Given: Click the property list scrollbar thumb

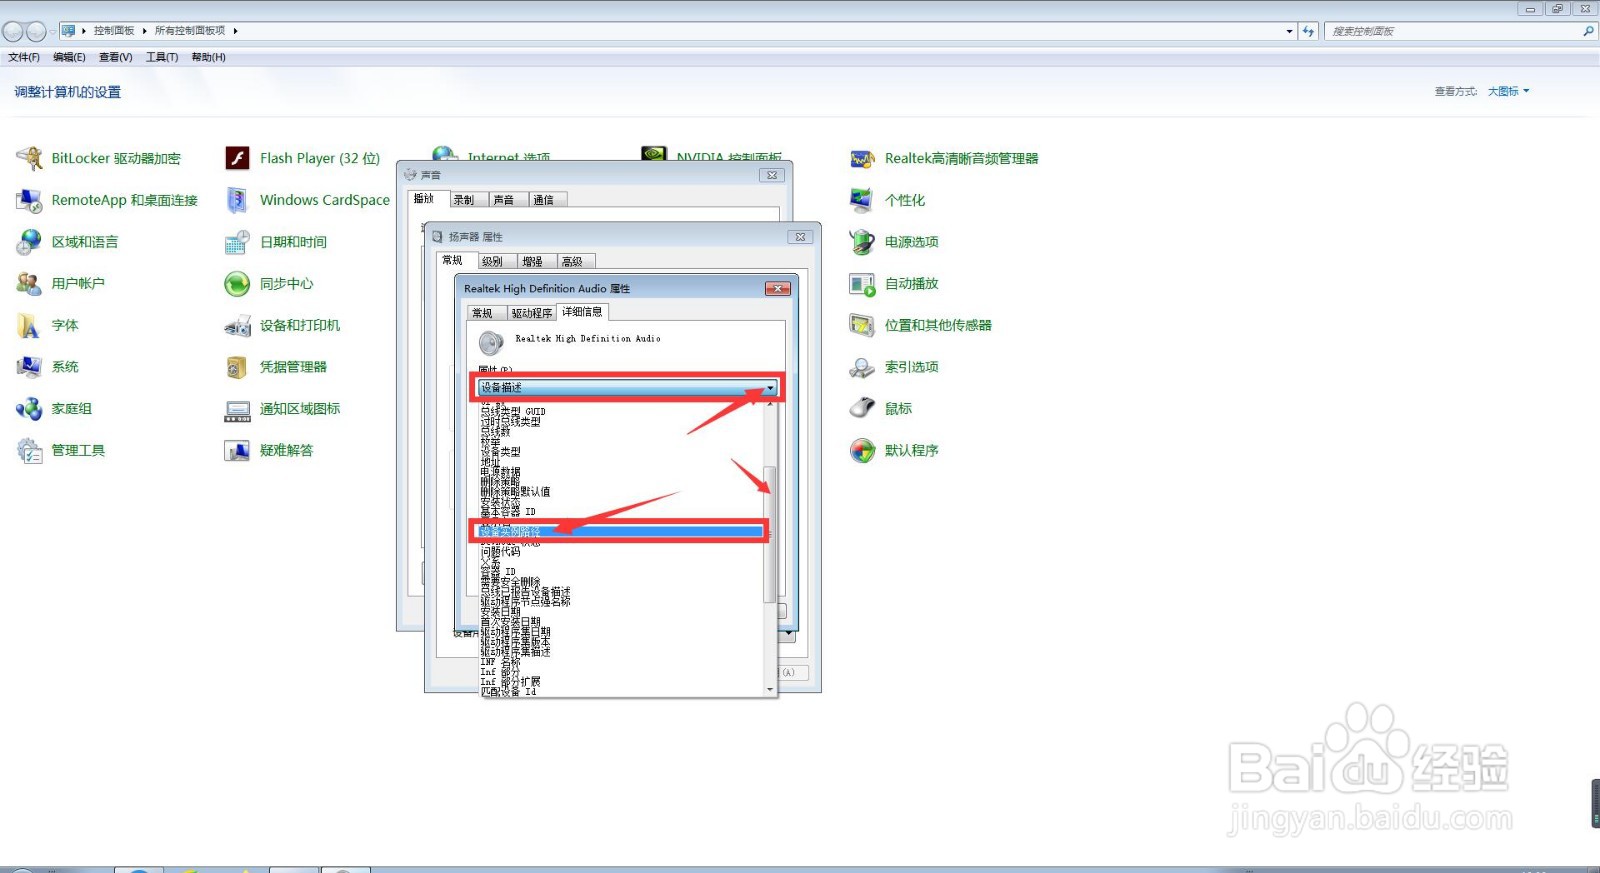Looking at the screenshot, I should (x=769, y=534).
